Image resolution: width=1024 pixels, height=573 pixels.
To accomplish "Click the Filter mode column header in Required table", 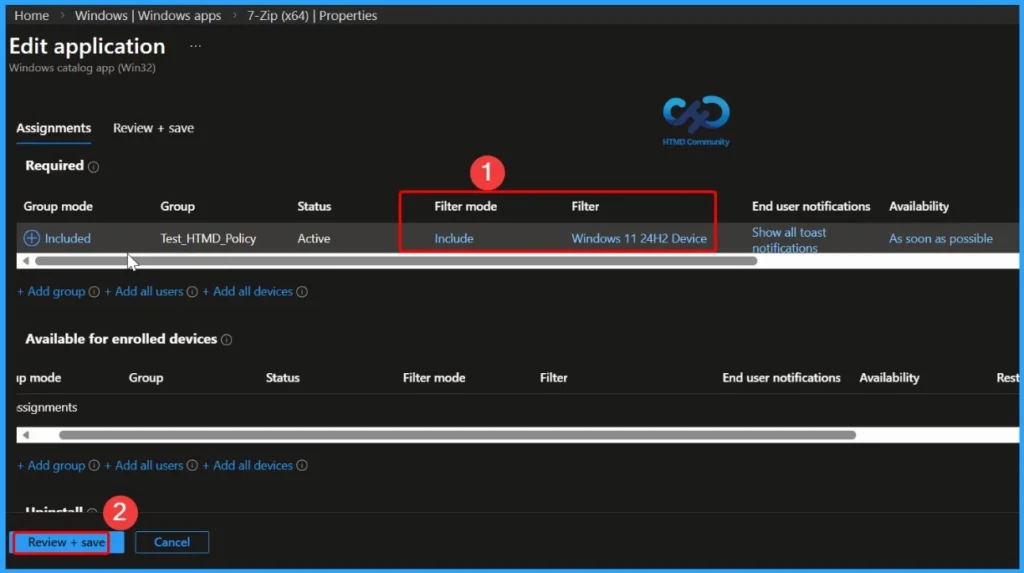I will pos(466,206).
